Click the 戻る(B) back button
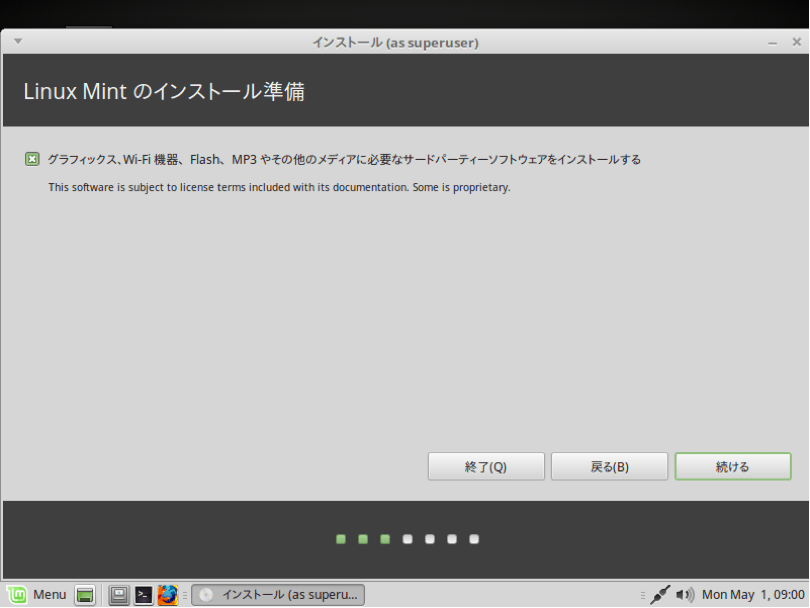This screenshot has width=810, height=608. click(609, 466)
